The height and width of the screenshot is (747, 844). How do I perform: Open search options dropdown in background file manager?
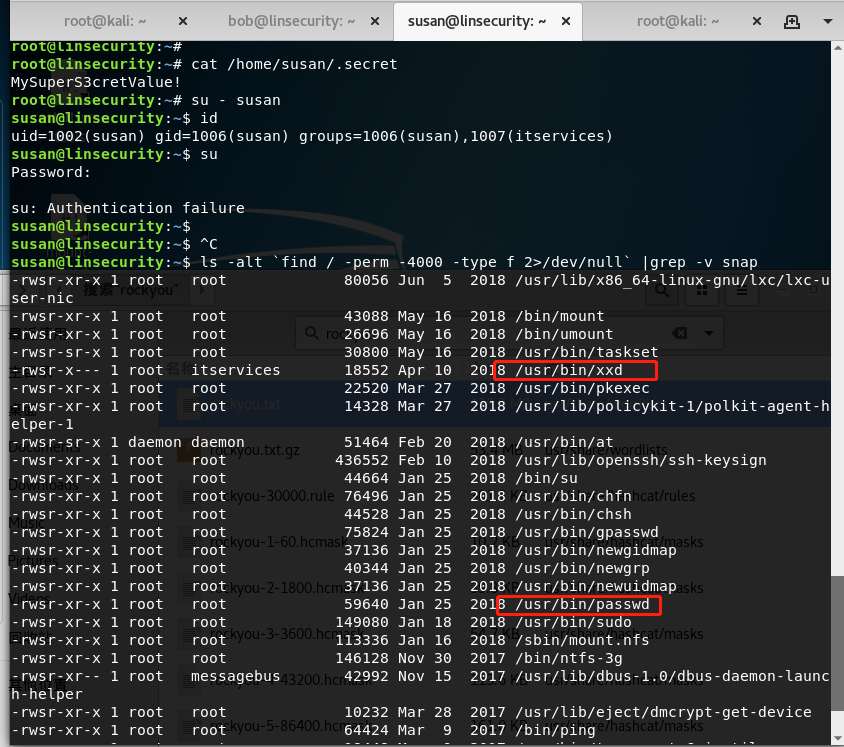click(709, 333)
